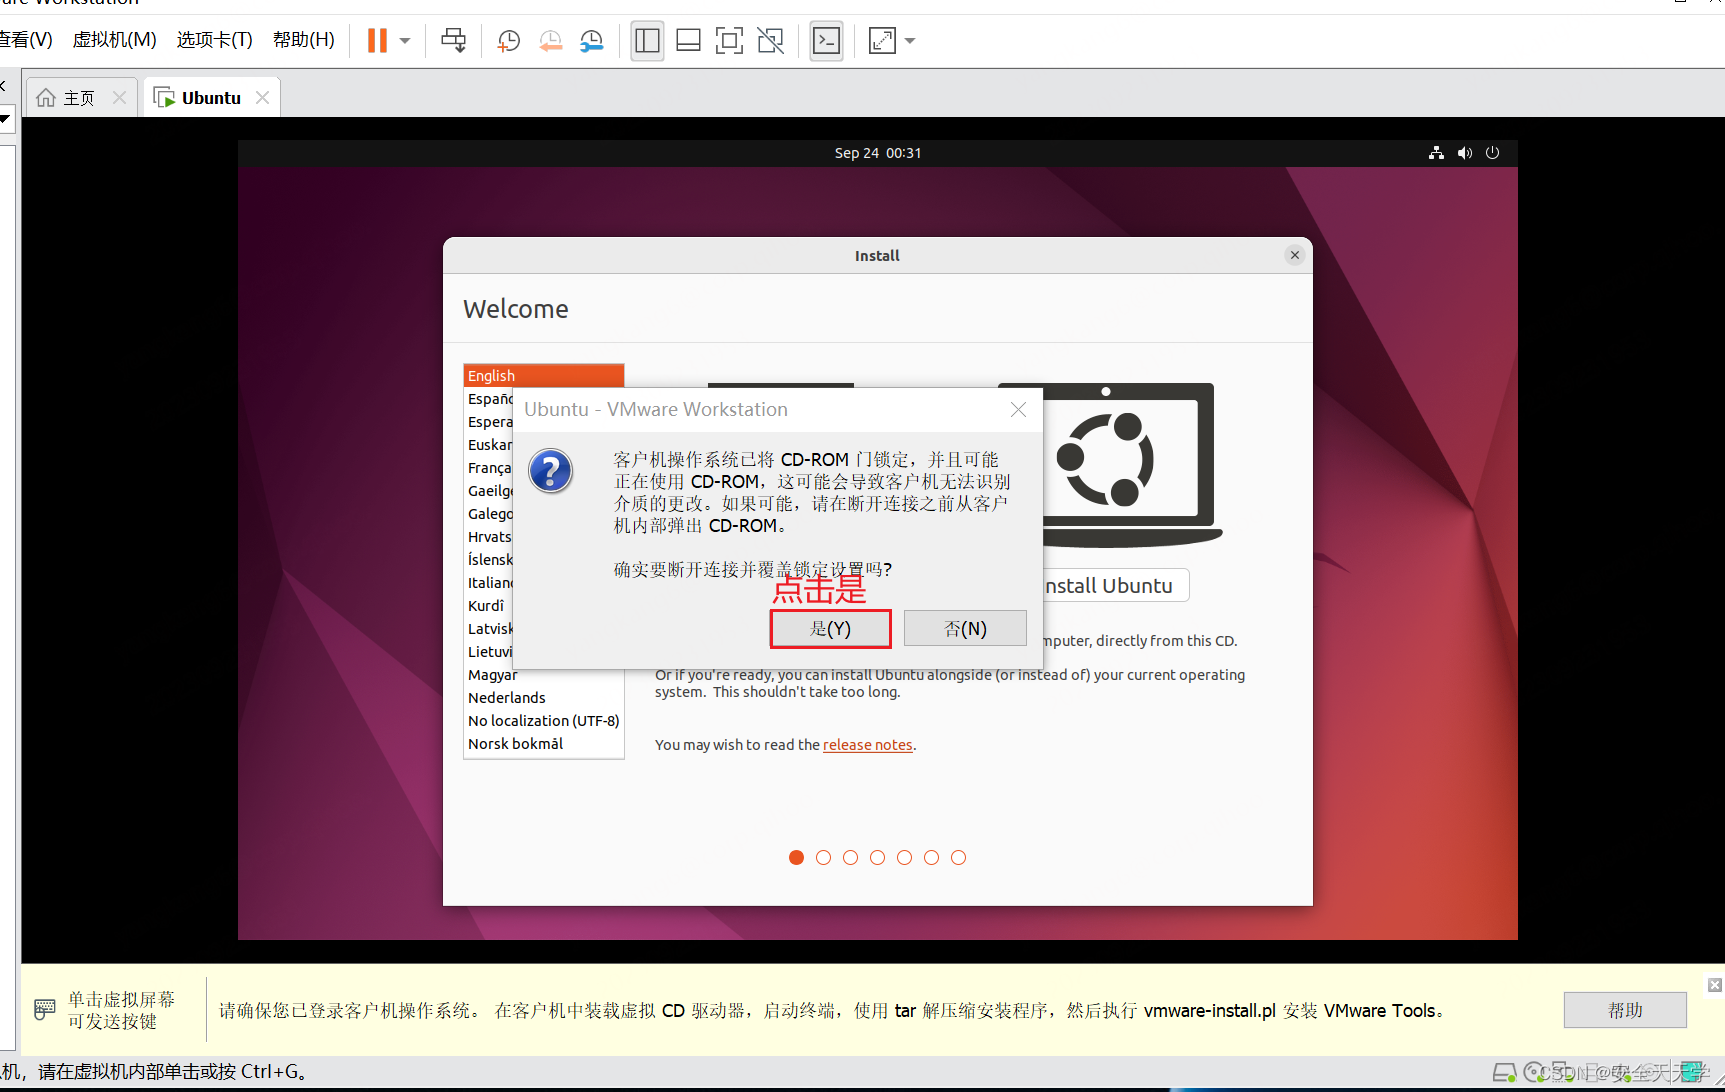
Task: Open the 帮助(H) menu
Action: tap(303, 40)
